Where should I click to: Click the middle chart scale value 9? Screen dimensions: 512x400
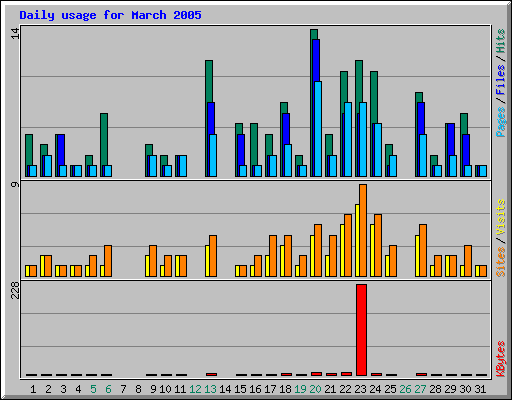[15, 184]
